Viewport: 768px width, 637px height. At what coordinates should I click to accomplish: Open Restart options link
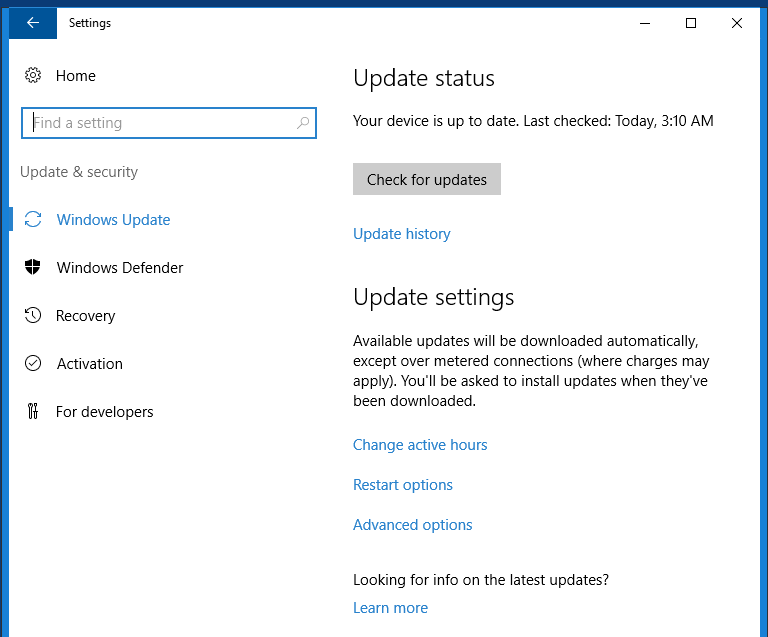403,485
